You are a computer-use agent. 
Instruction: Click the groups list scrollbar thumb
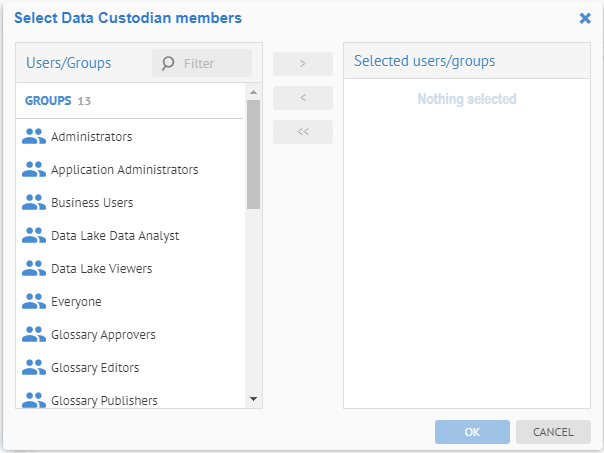(x=253, y=153)
